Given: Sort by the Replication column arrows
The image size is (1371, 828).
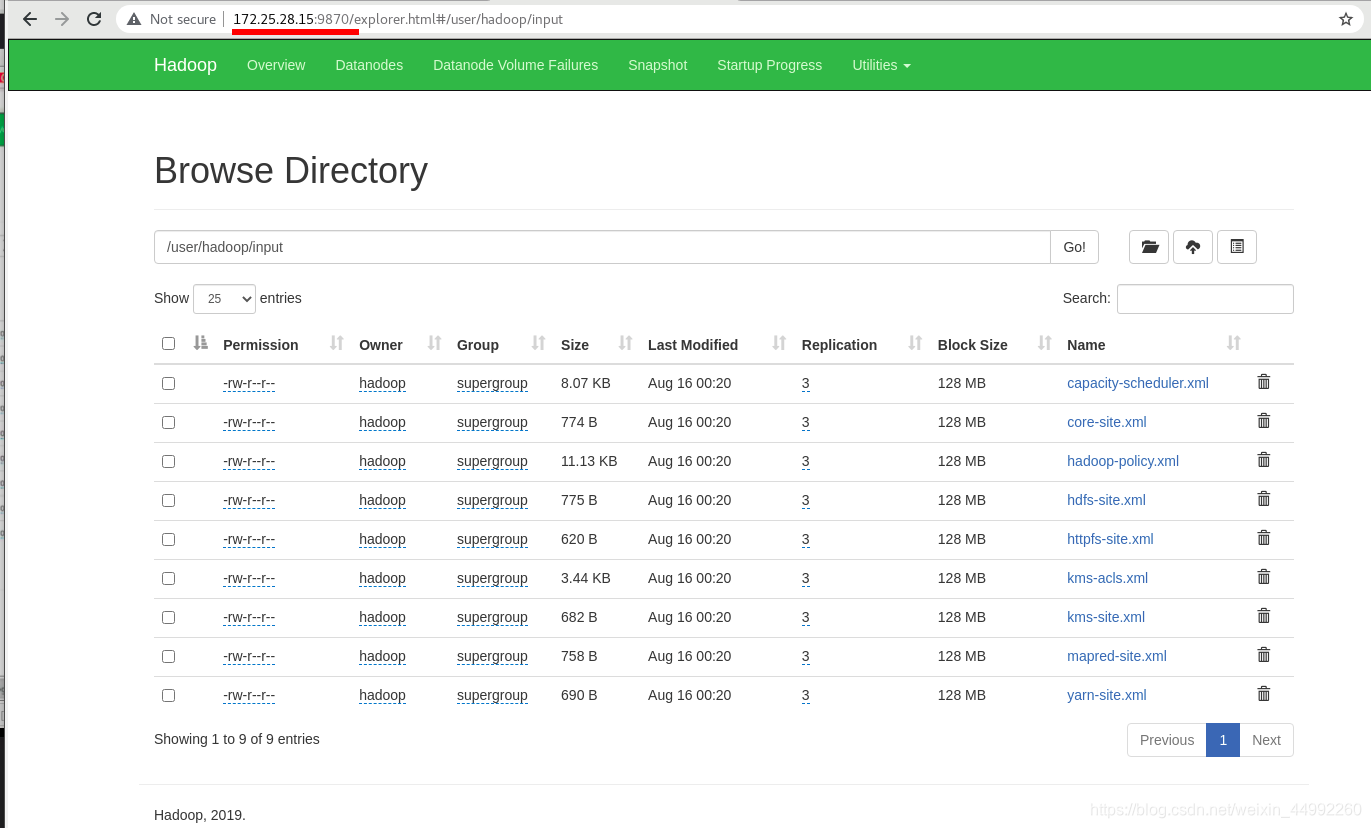Looking at the screenshot, I should (915, 343).
